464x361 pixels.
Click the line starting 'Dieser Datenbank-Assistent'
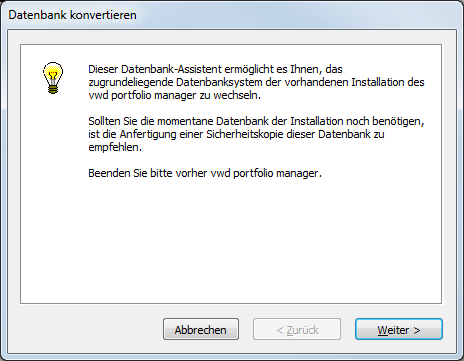click(215, 69)
